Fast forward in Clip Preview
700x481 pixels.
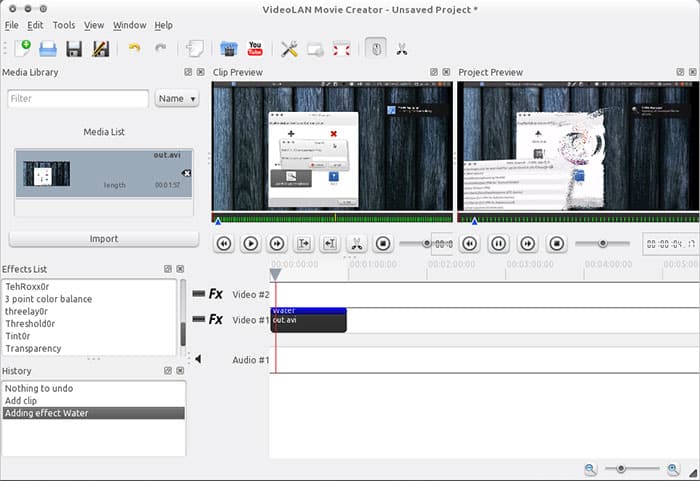(x=277, y=243)
